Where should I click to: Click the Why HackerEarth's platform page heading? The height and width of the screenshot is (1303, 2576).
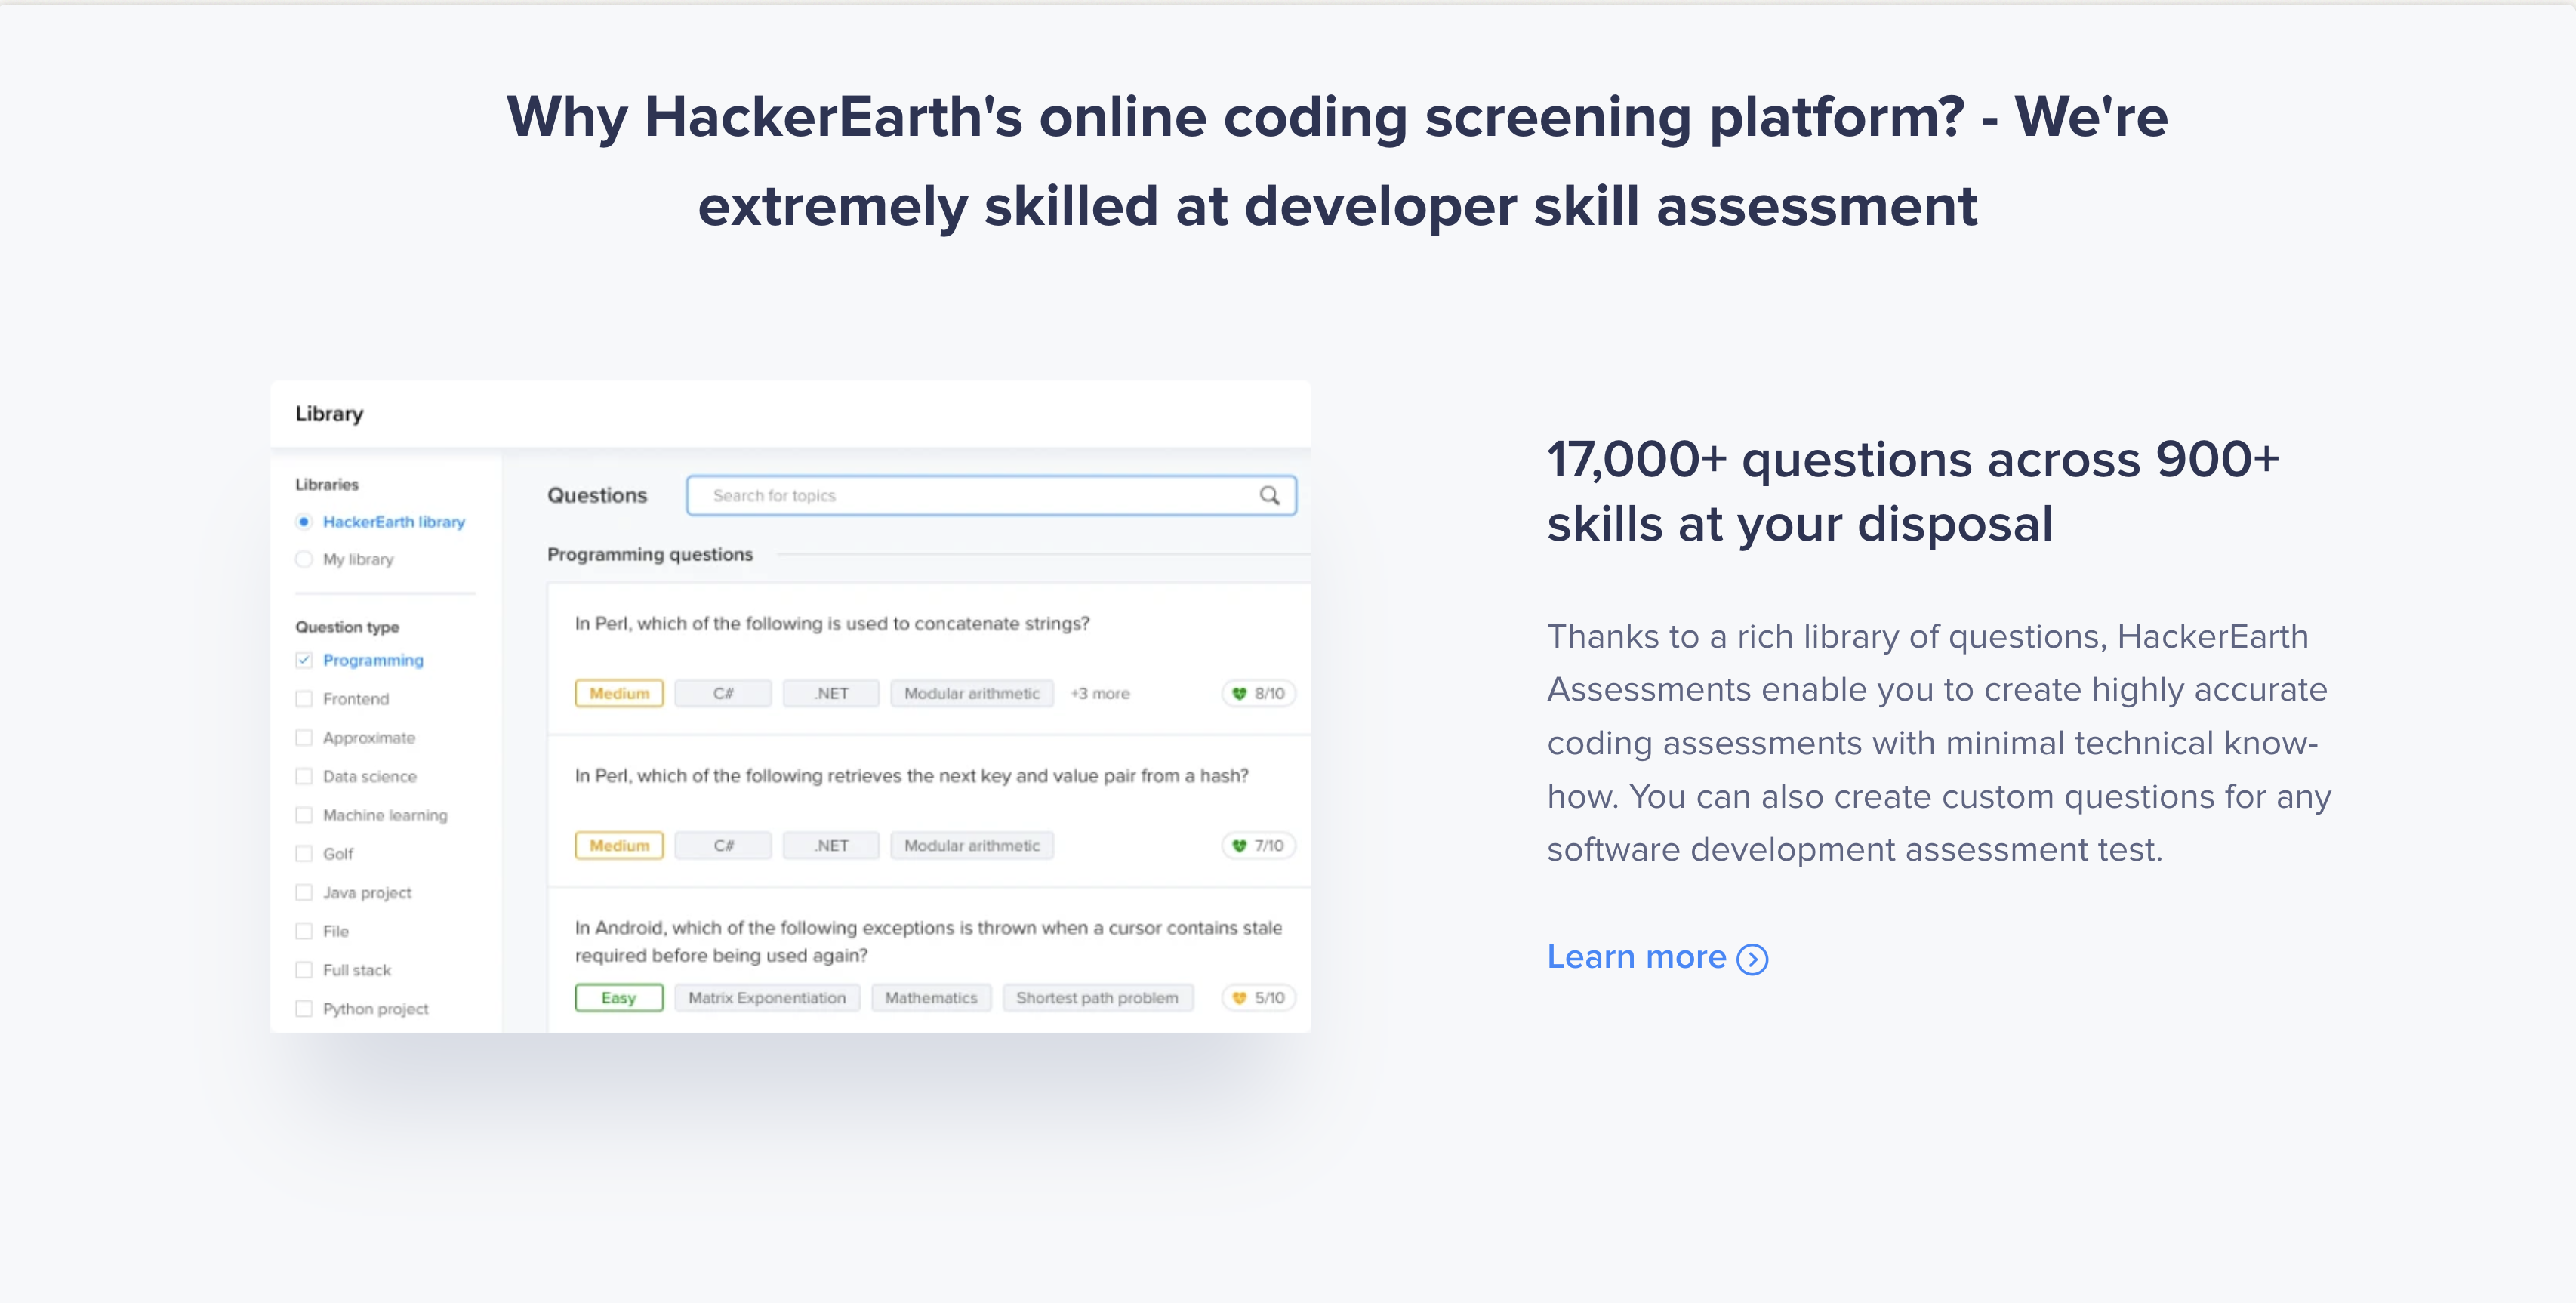1337,160
